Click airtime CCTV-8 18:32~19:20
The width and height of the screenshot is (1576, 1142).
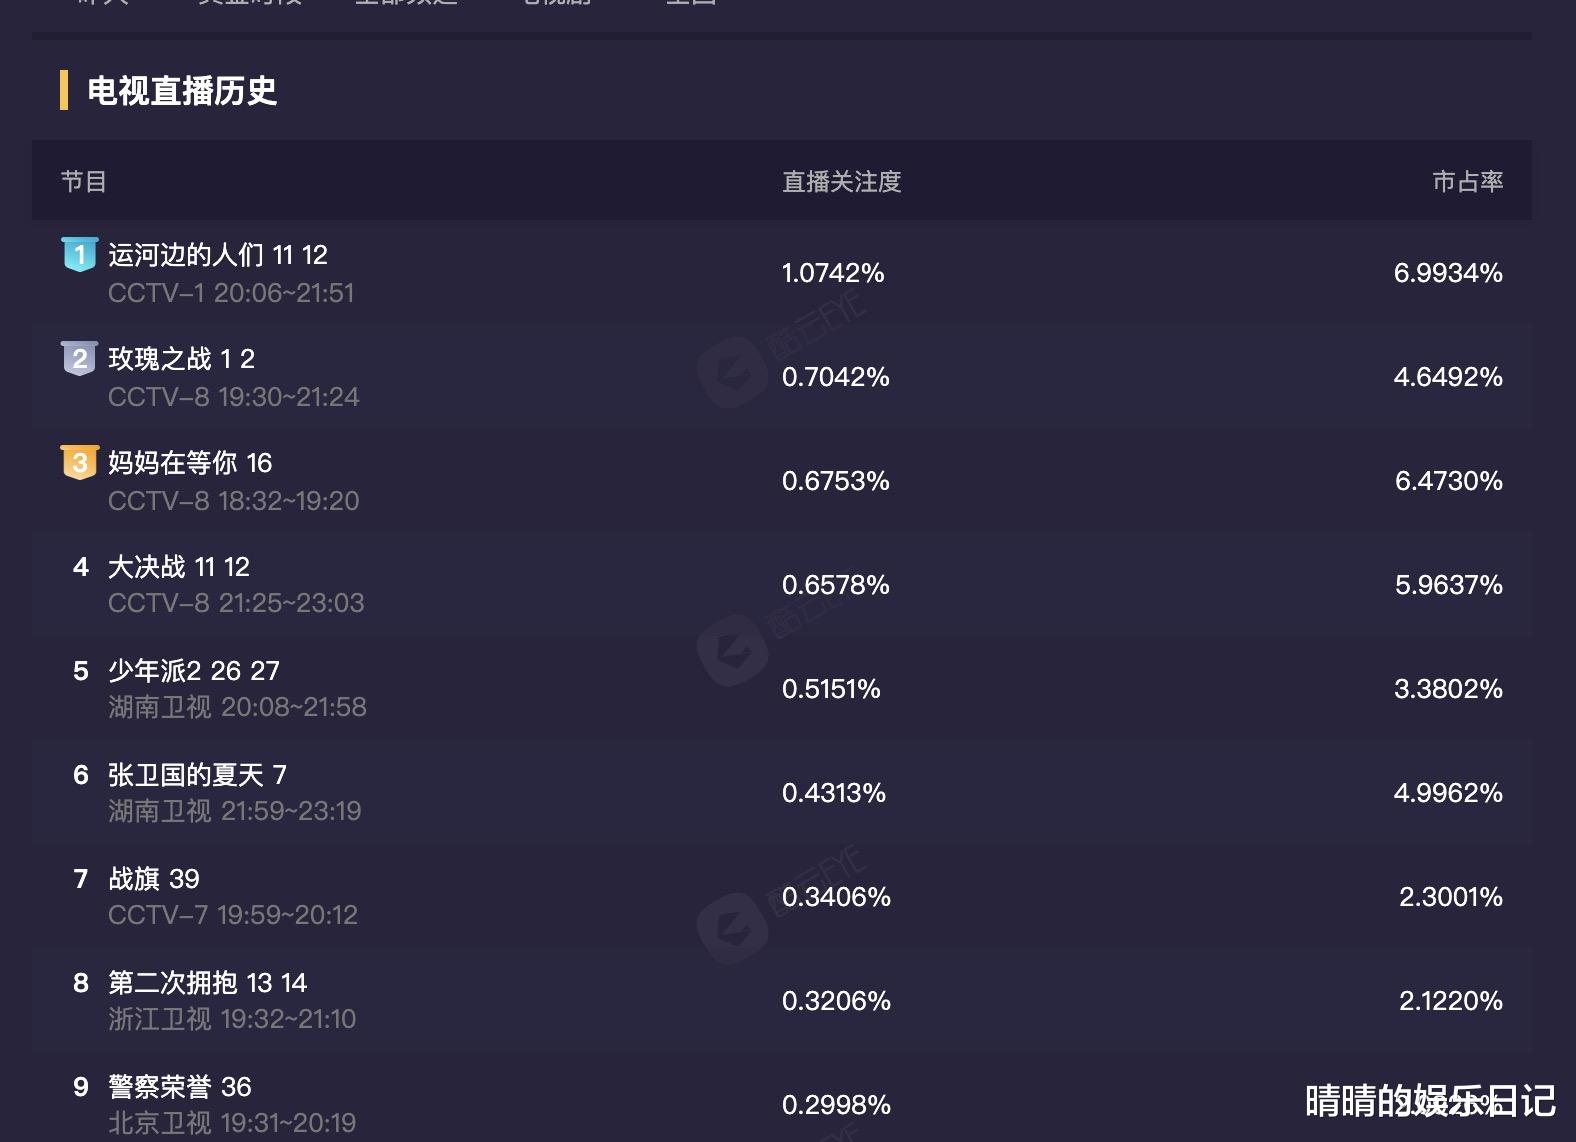coord(234,501)
